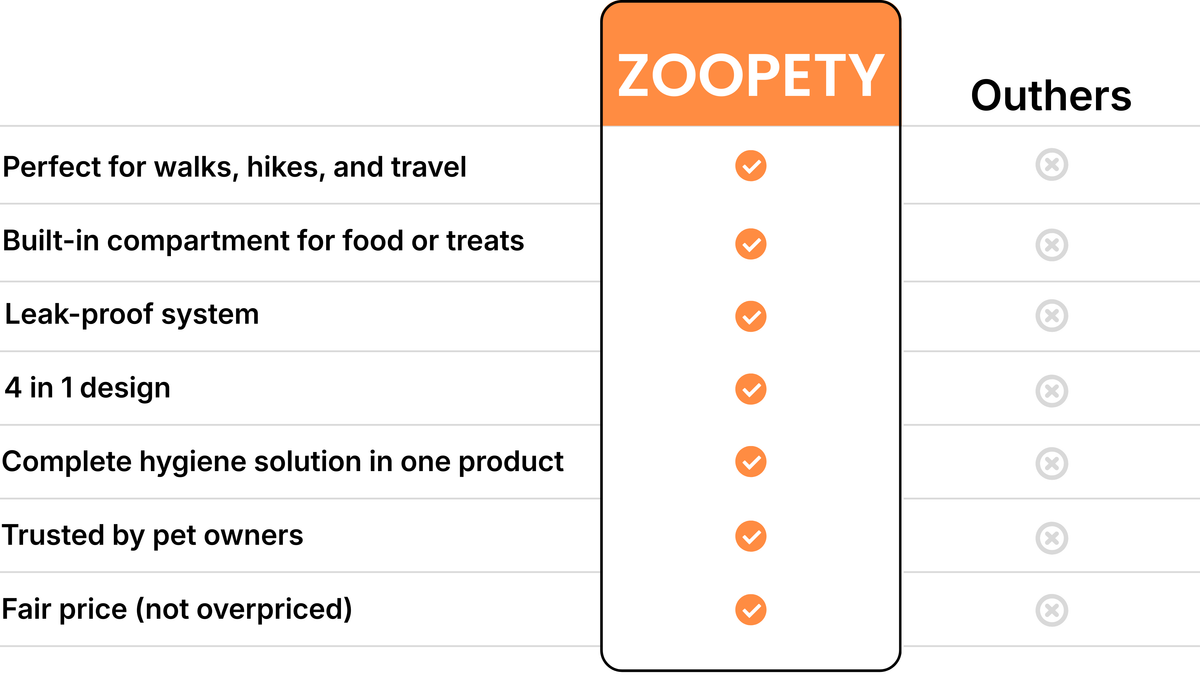Click the orange checkmark for 4 in 1 design
The width and height of the screenshot is (1200, 675).
(x=750, y=388)
